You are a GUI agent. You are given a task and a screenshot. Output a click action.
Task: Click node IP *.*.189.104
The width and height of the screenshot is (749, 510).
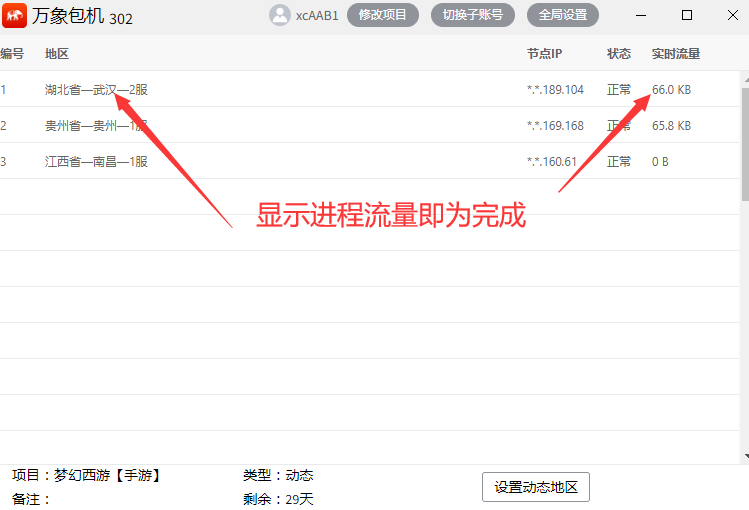click(x=555, y=90)
